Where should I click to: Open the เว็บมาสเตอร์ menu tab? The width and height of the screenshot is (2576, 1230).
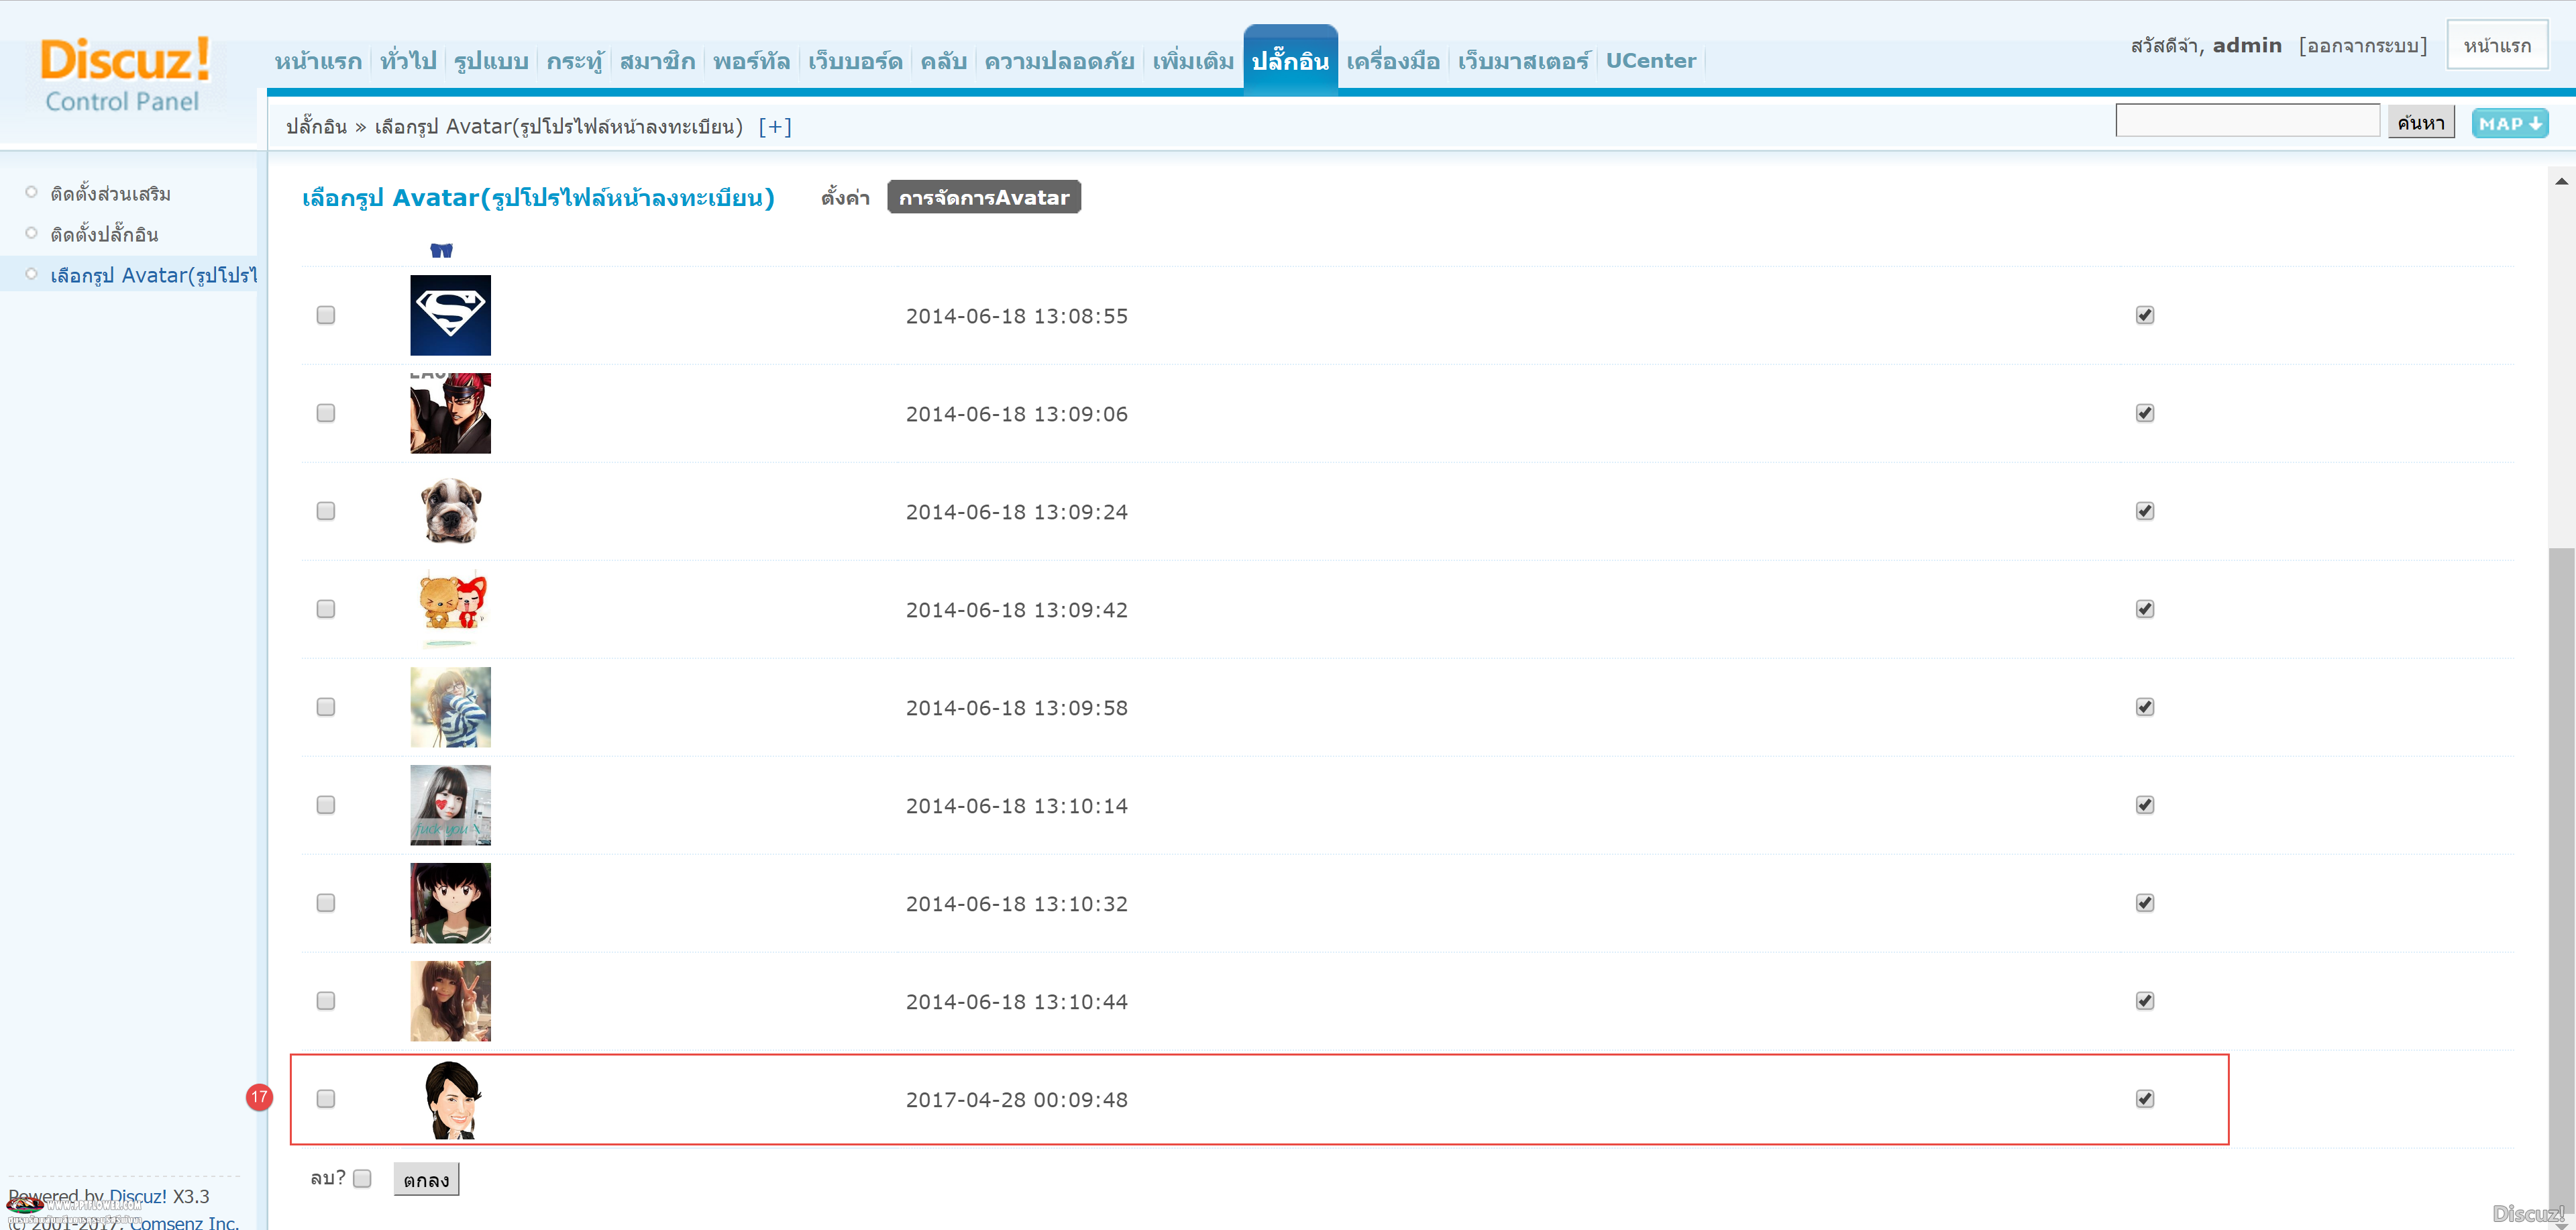(1523, 61)
